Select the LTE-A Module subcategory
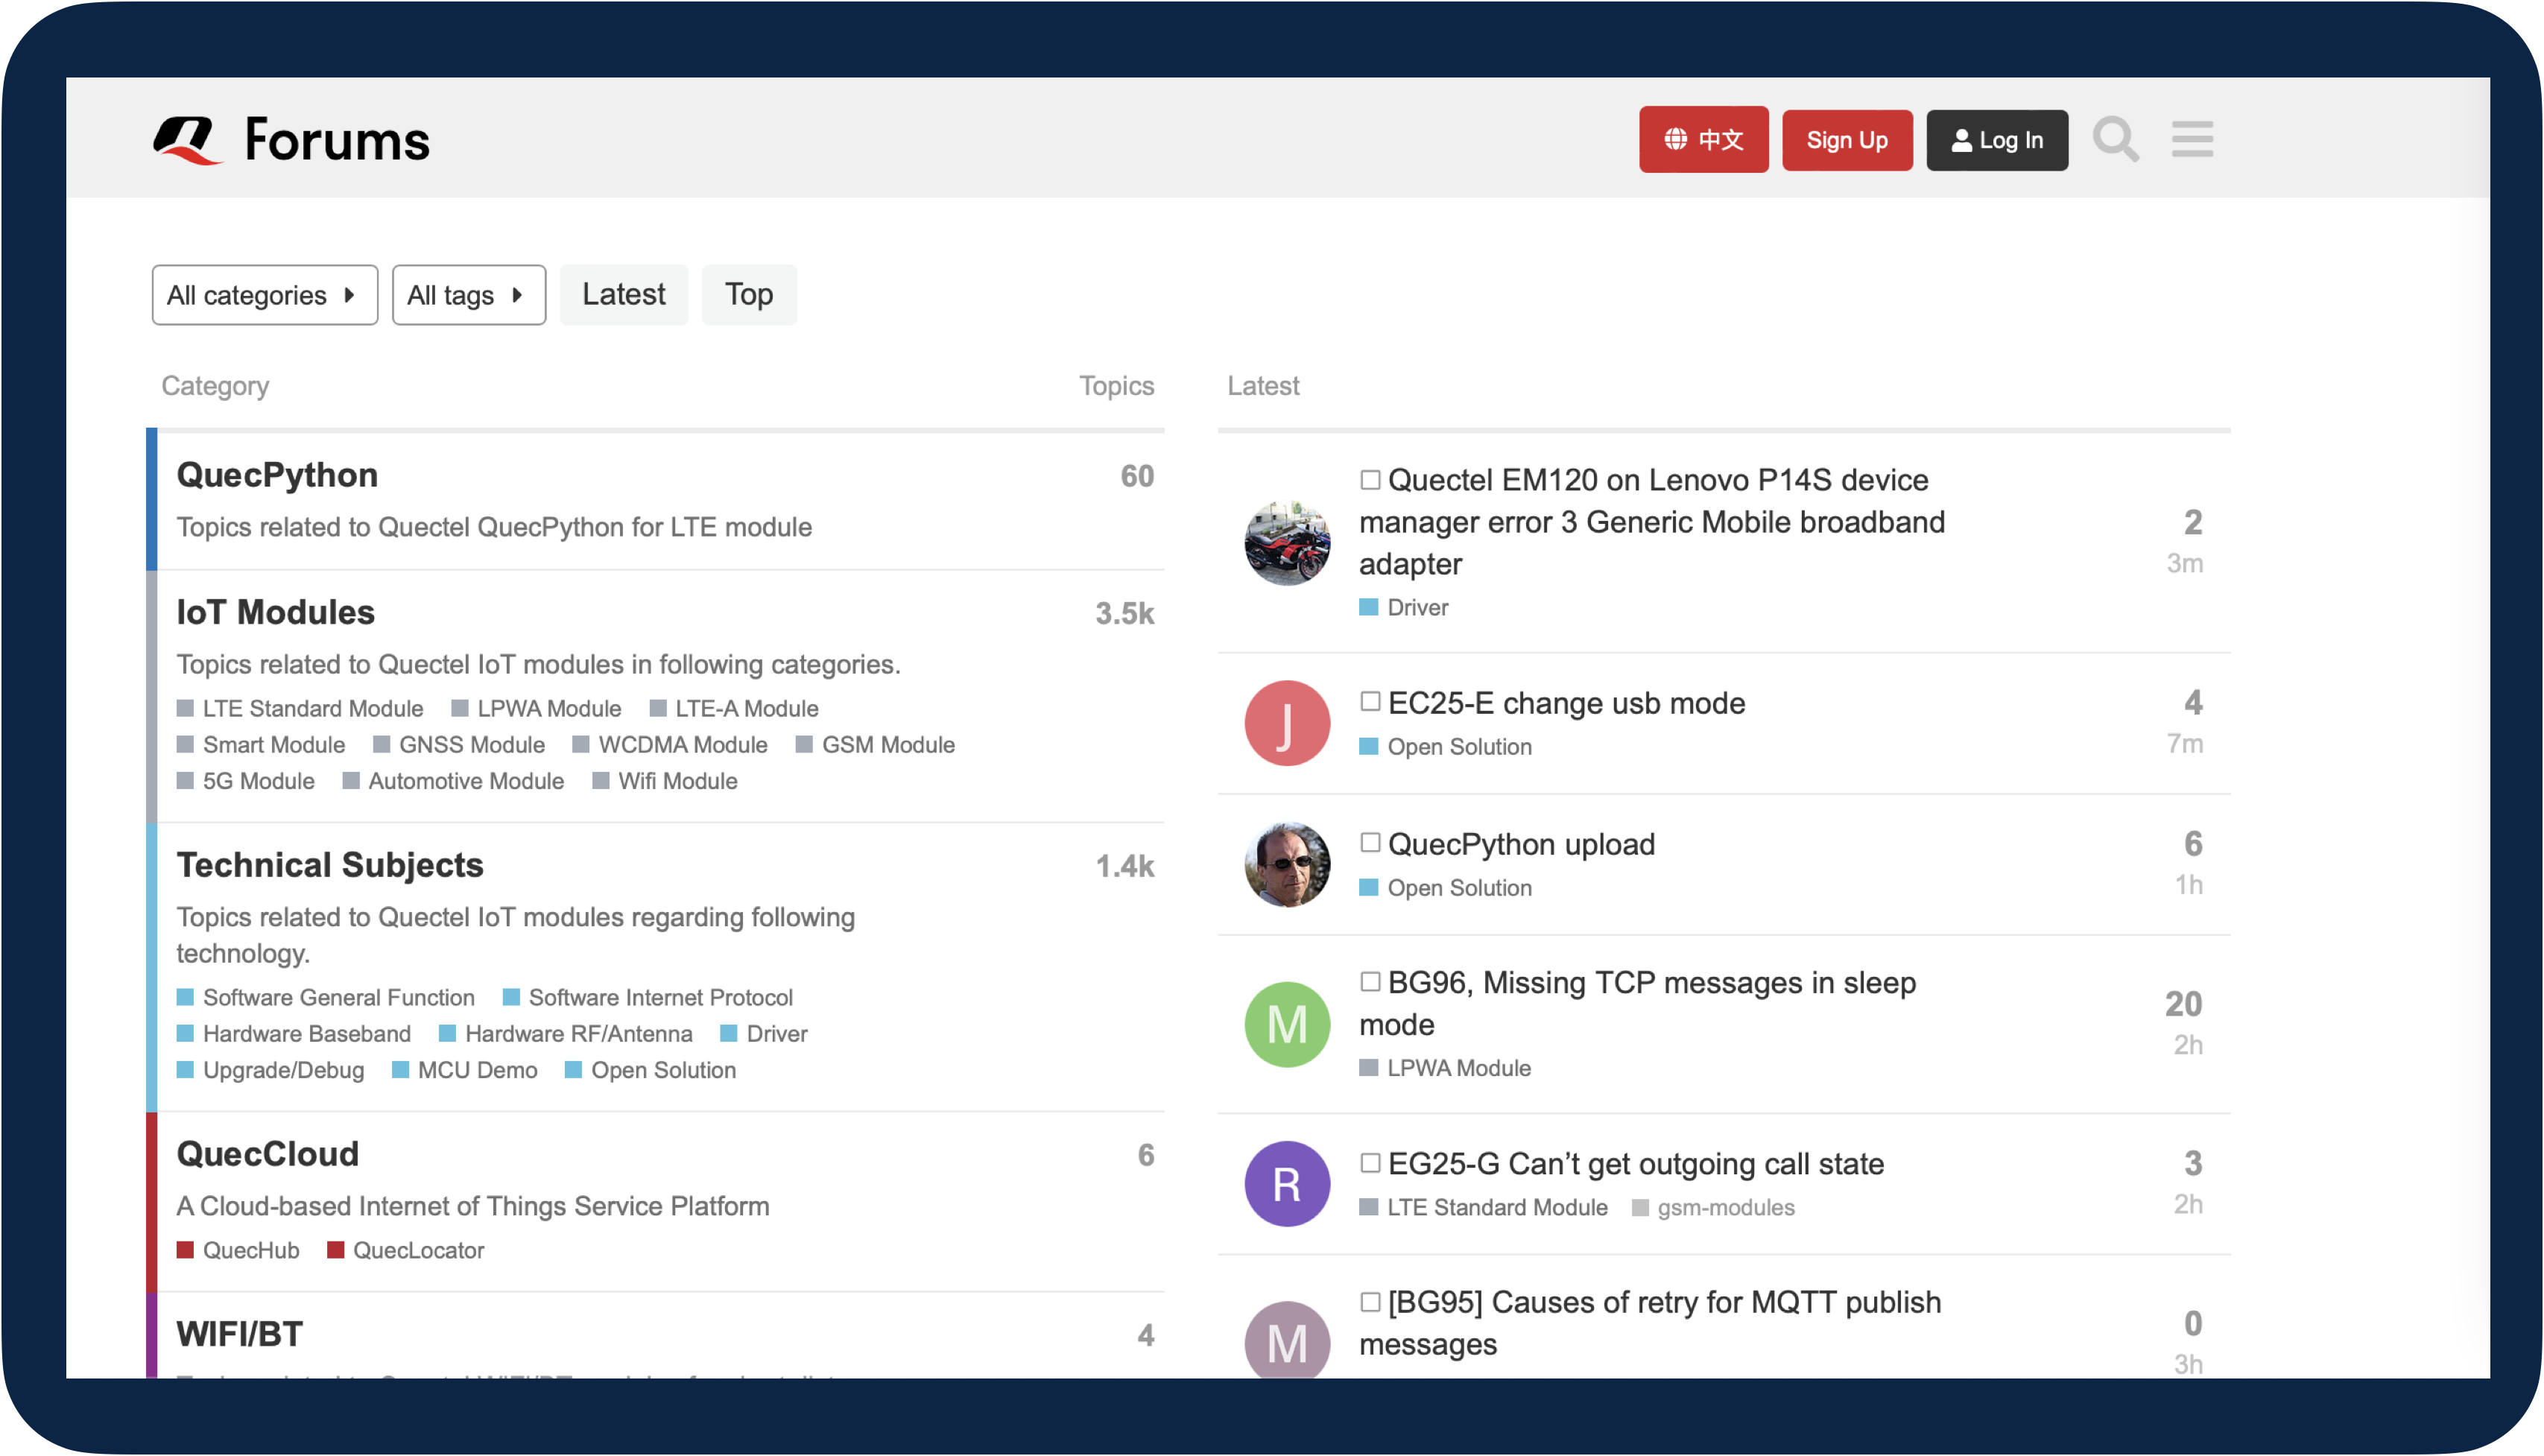The image size is (2544, 1456). (x=734, y=709)
